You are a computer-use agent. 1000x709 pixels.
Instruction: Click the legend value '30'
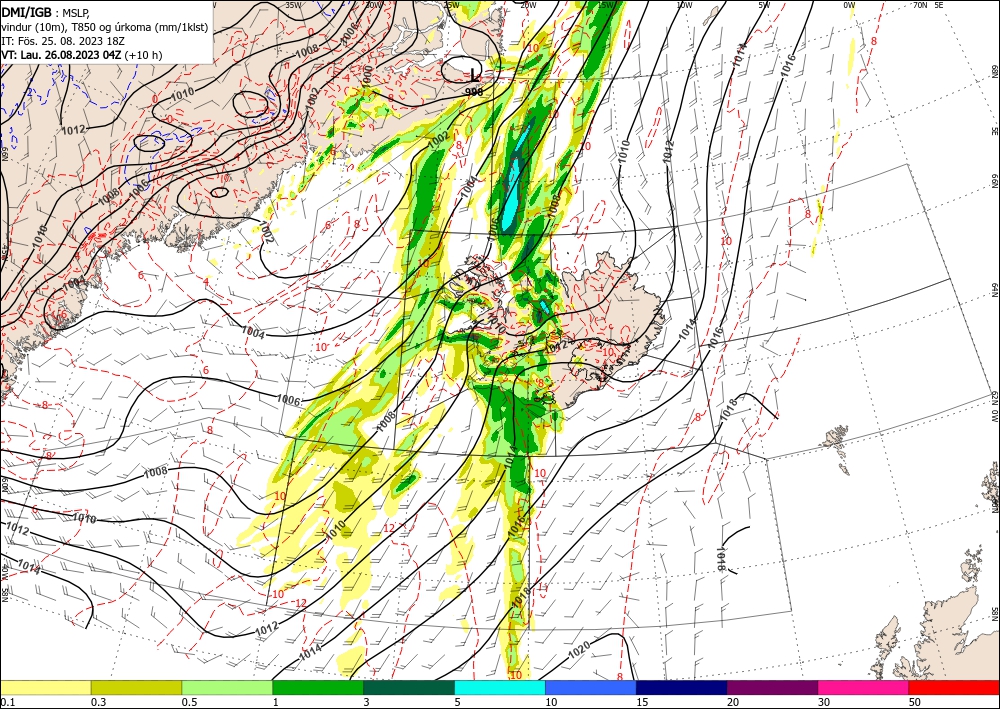824,702
